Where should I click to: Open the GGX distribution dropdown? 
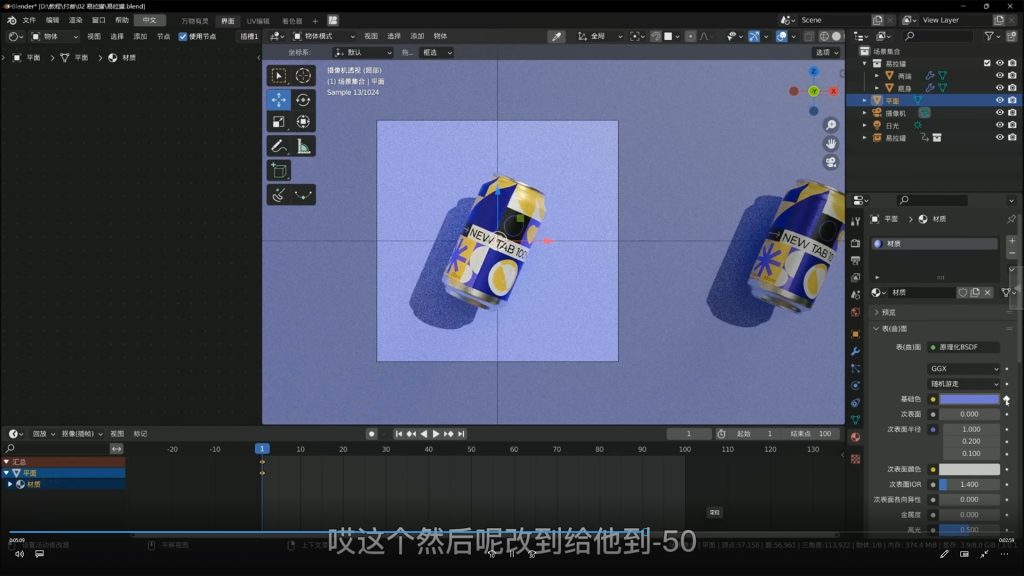pos(963,369)
